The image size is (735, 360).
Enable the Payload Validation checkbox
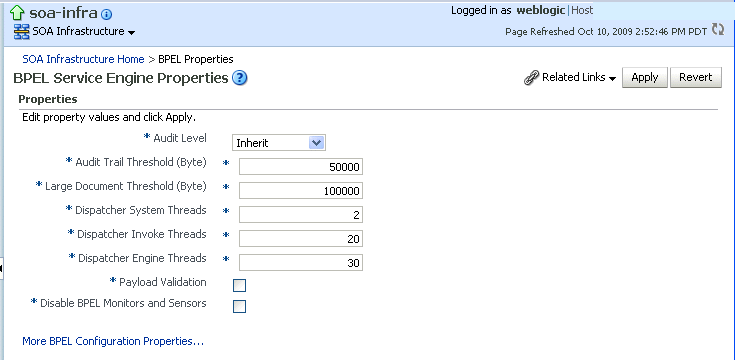click(239, 285)
